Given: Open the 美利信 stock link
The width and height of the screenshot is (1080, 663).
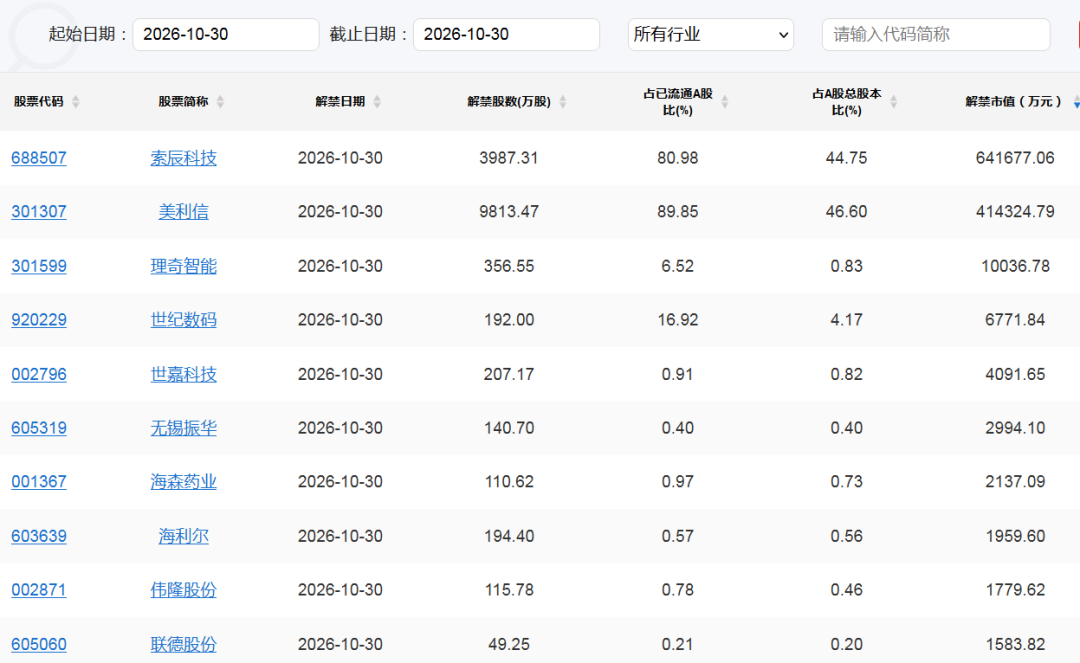Looking at the screenshot, I should 184,211.
